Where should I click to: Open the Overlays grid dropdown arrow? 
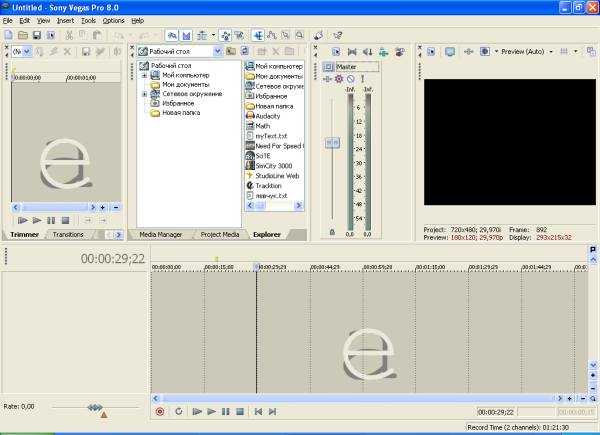pyautogui.click(x=576, y=51)
